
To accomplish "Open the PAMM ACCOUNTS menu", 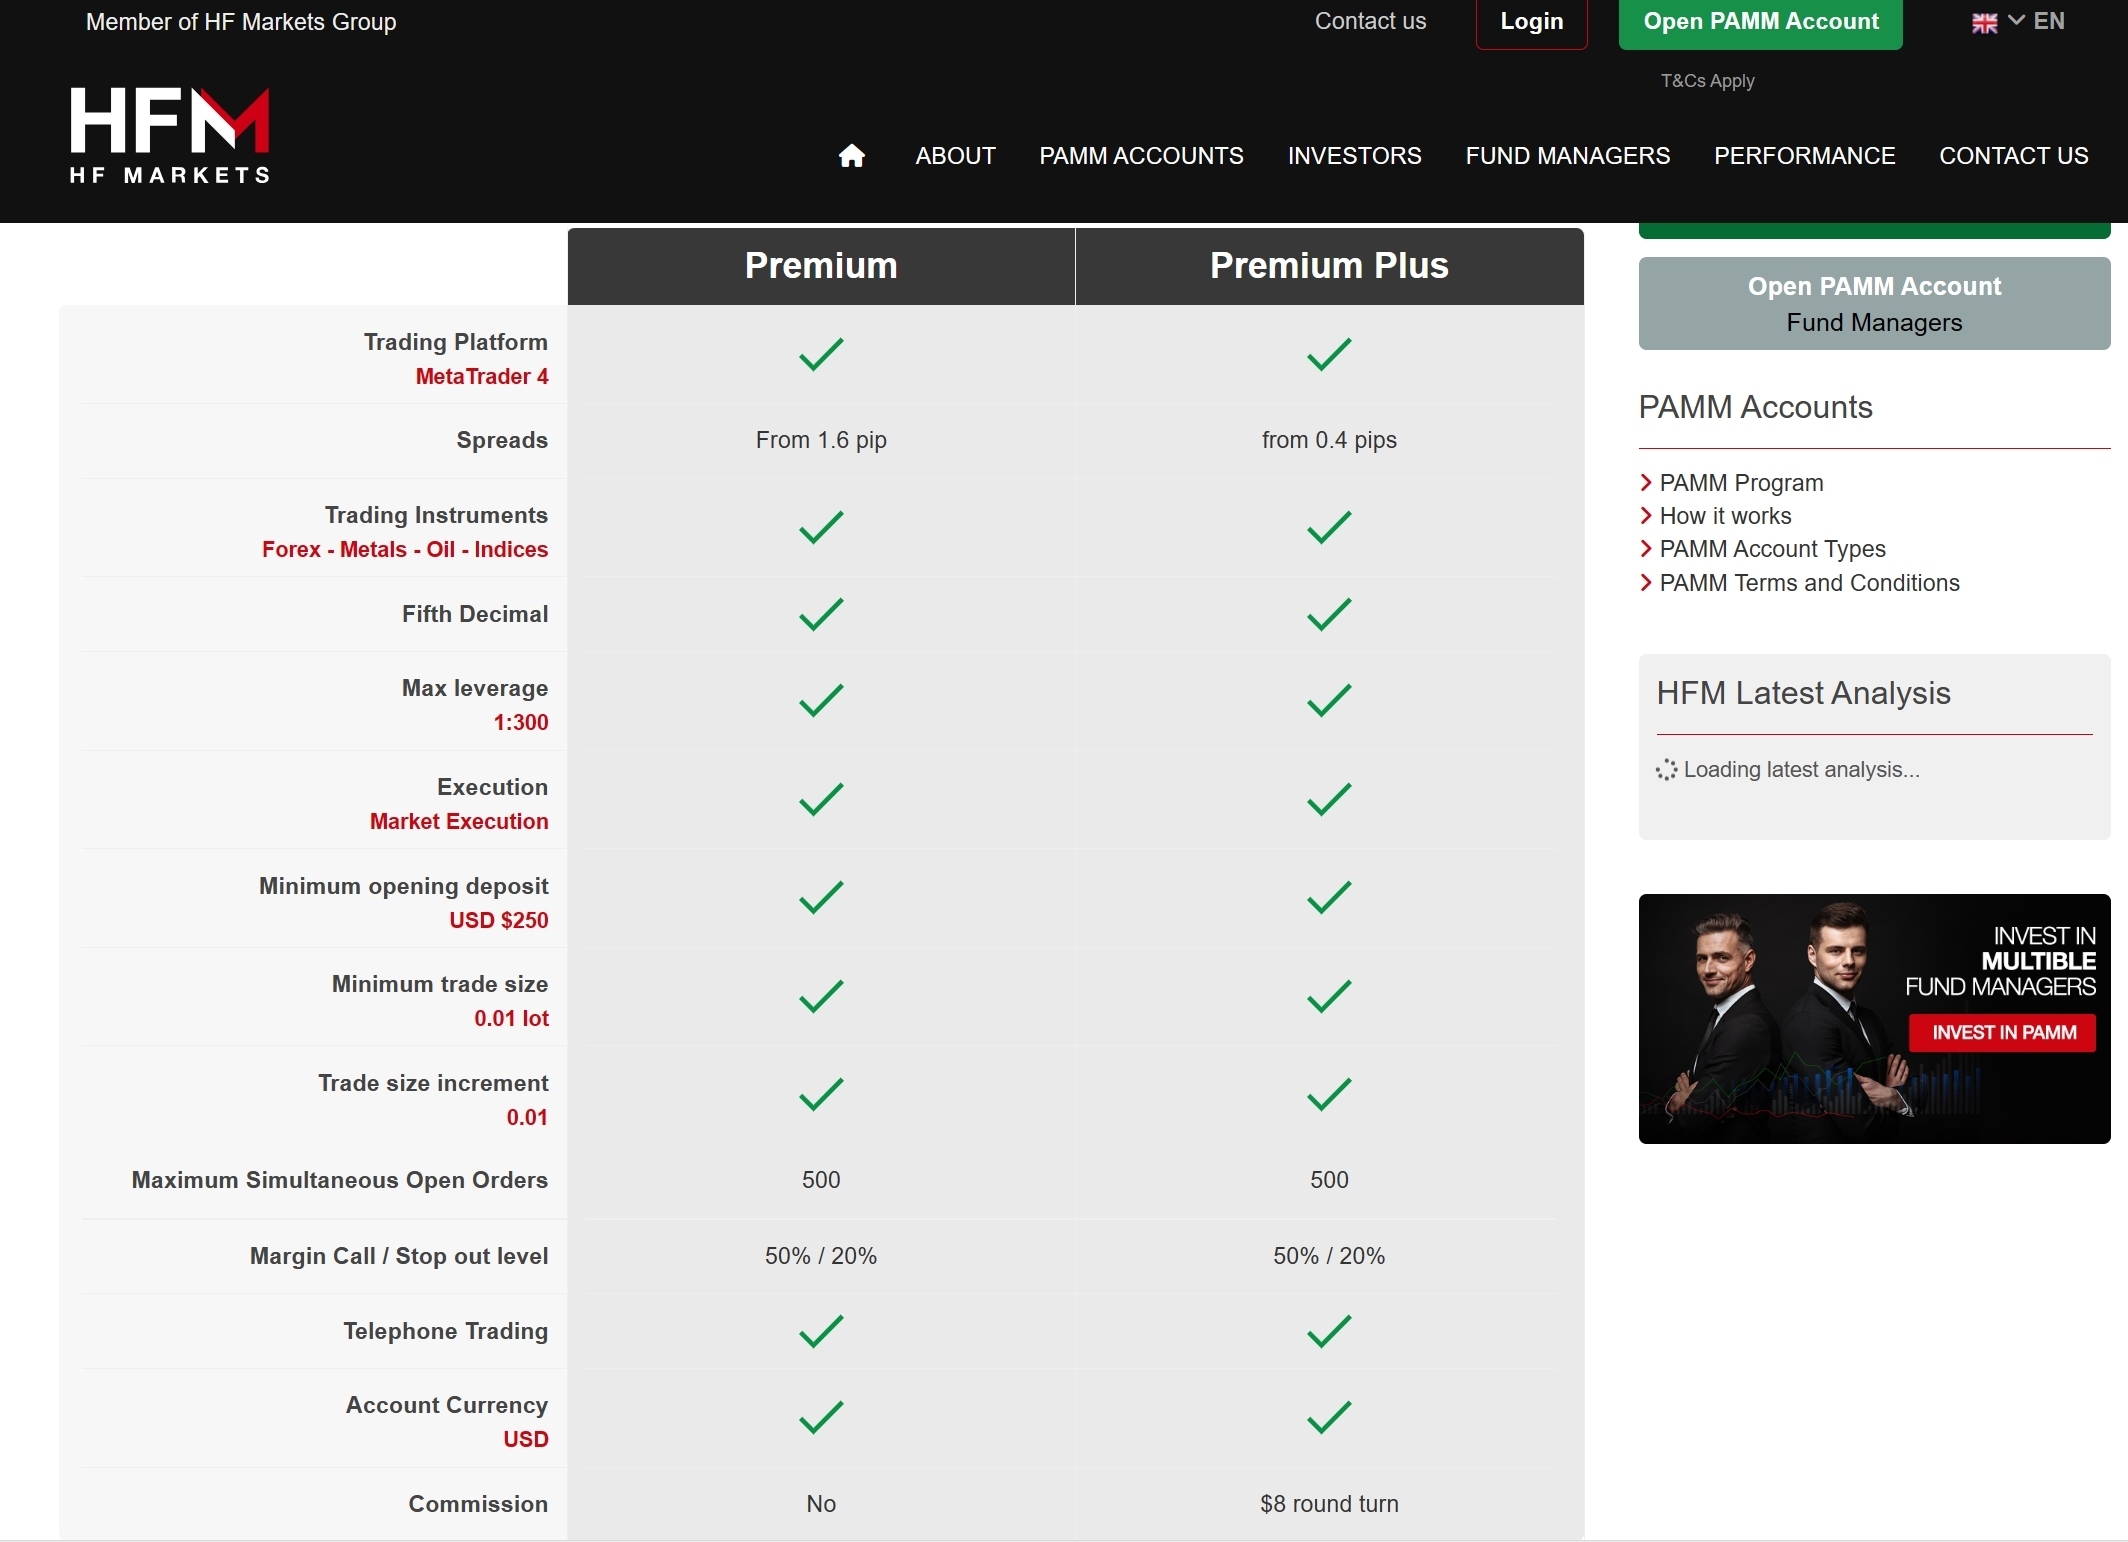I will 1141,156.
